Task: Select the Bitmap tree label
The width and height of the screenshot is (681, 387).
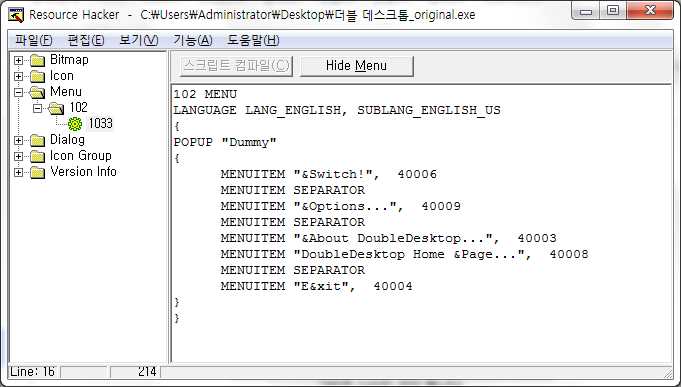Action: click(69, 60)
